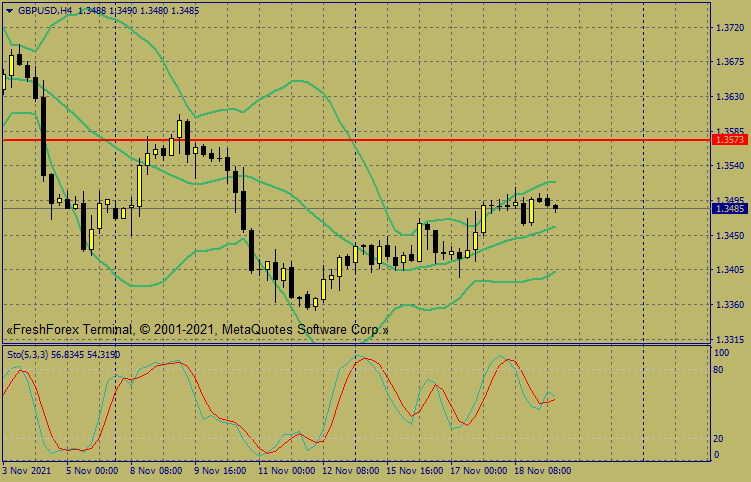Click the 1.3720 price scale label
Screen dimensions: 751x482
[729, 28]
